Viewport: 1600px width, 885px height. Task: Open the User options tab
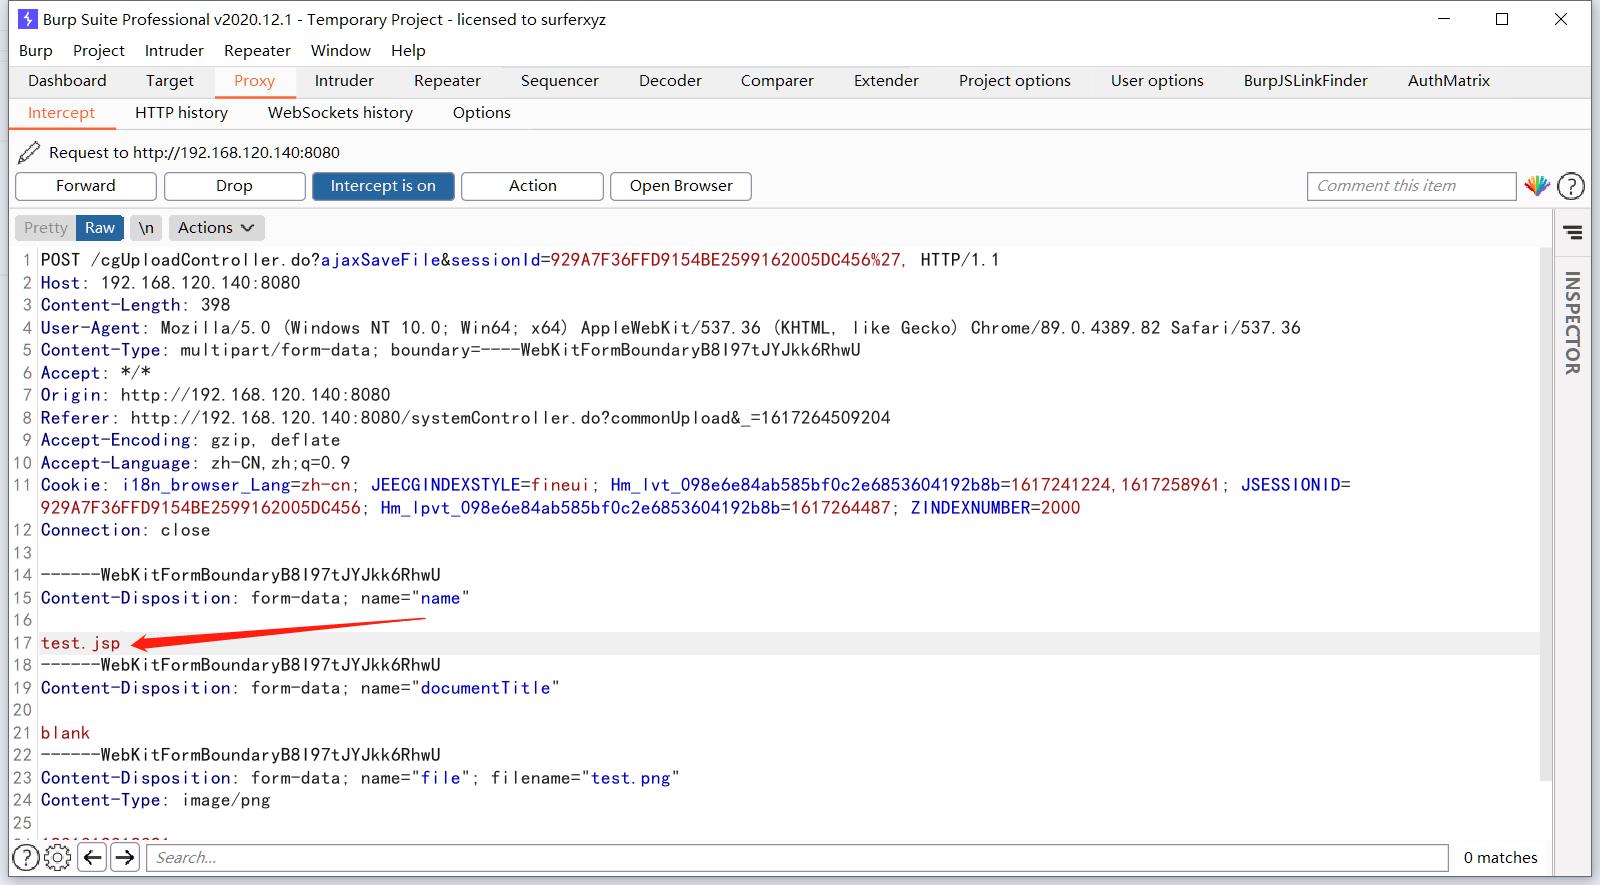(x=1157, y=81)
